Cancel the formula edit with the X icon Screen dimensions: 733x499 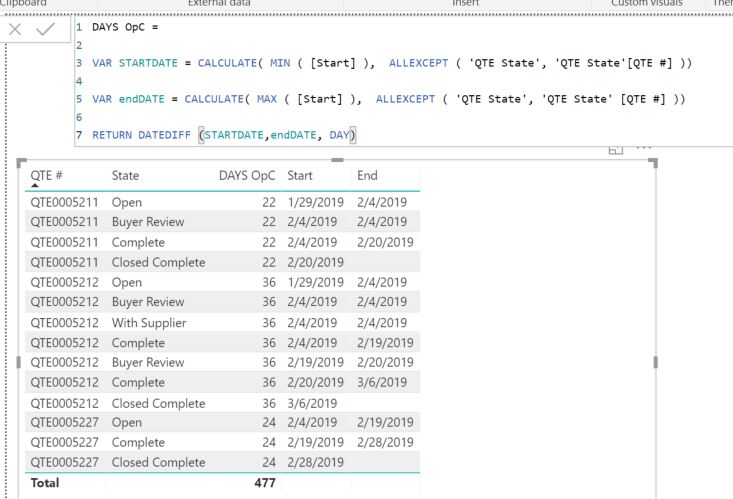pos(15,29)
